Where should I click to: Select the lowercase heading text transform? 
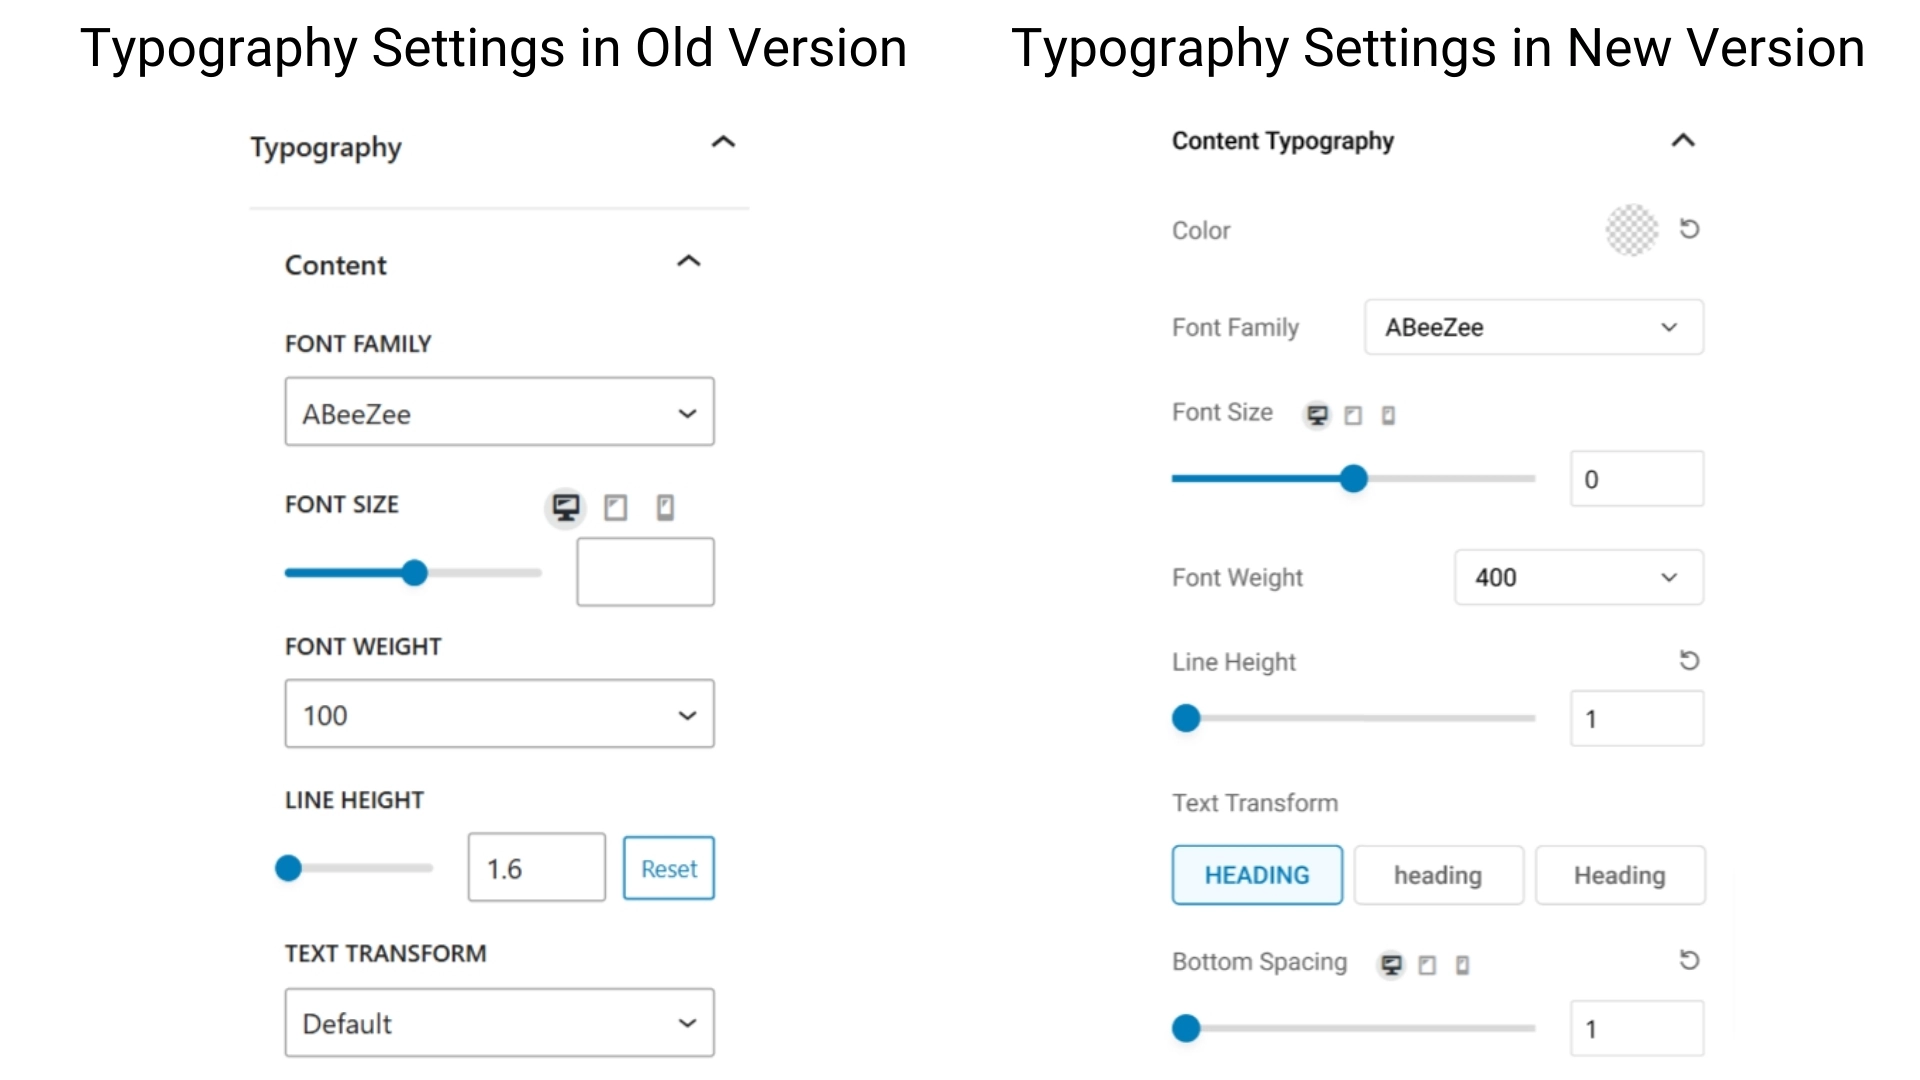1438,875
